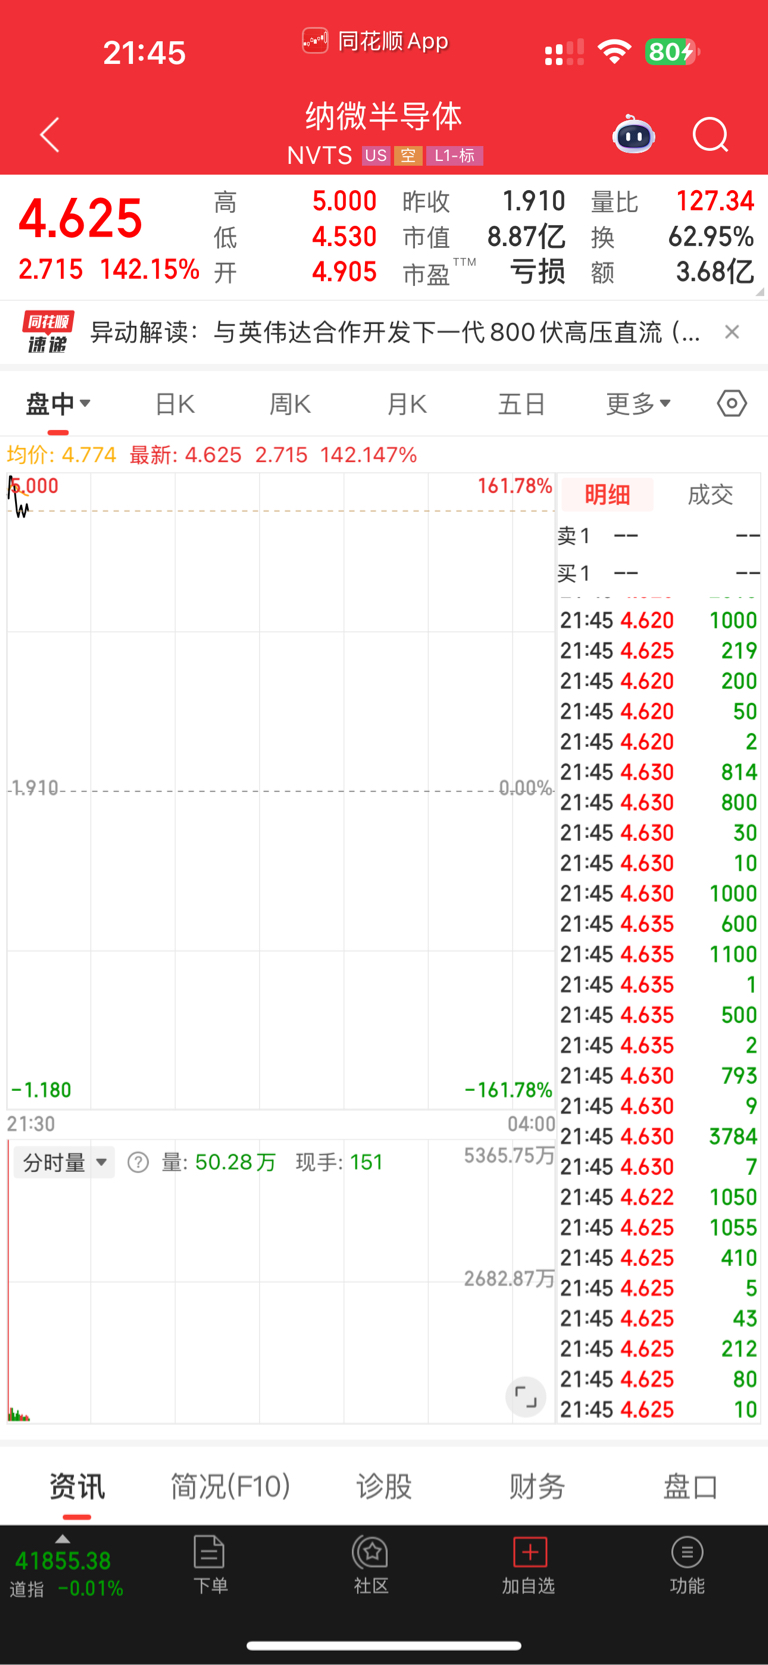The width and height of the screenshot is (768, 1665).
Task: Tap the 换 62.95% turnover value
Action: coord(711,237)
